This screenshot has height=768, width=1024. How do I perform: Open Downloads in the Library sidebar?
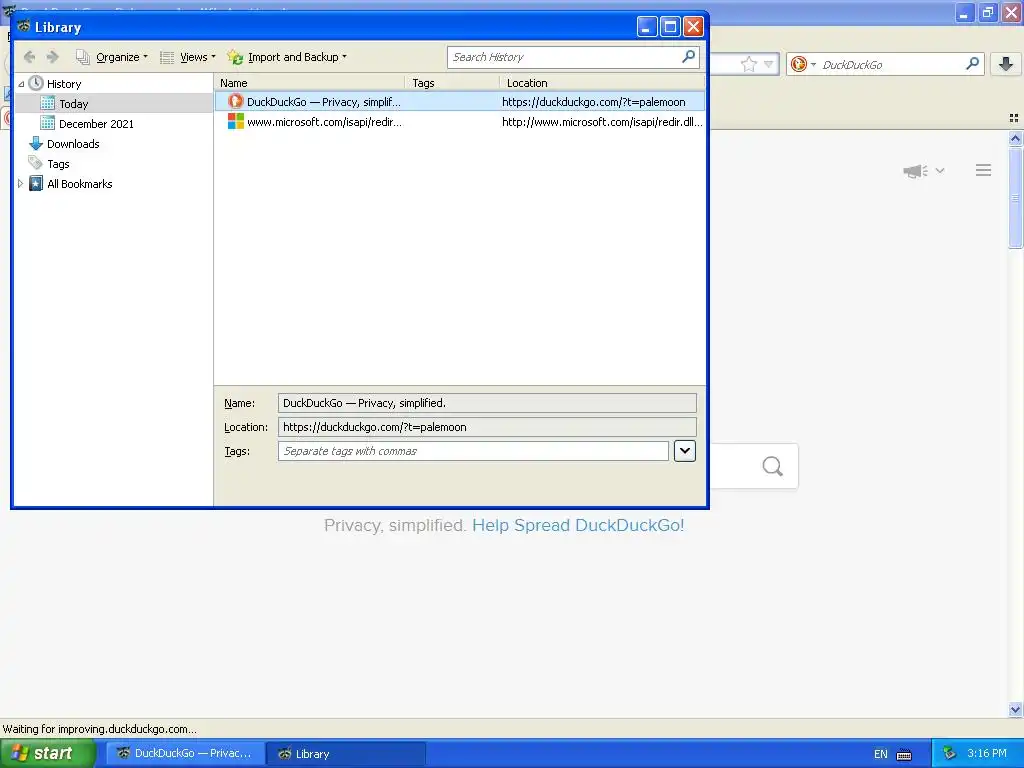tap(73, 144)
